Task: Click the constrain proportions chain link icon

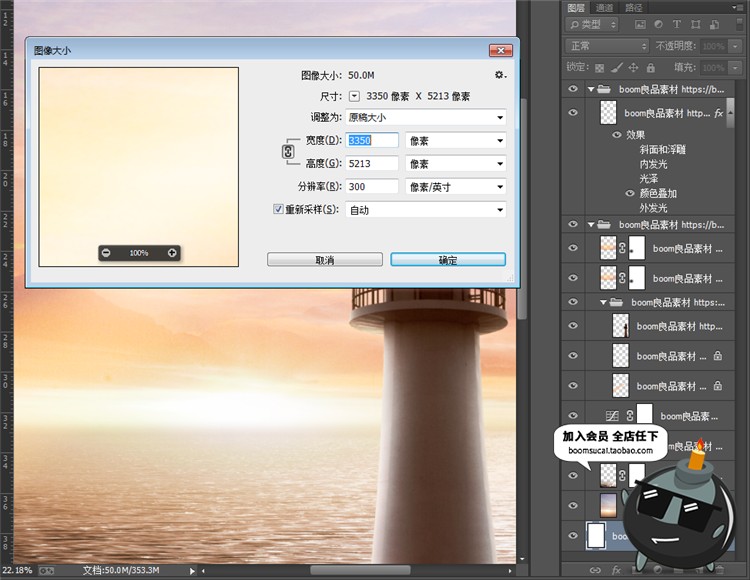Action: pyautogui.click(x=288, y=152)
